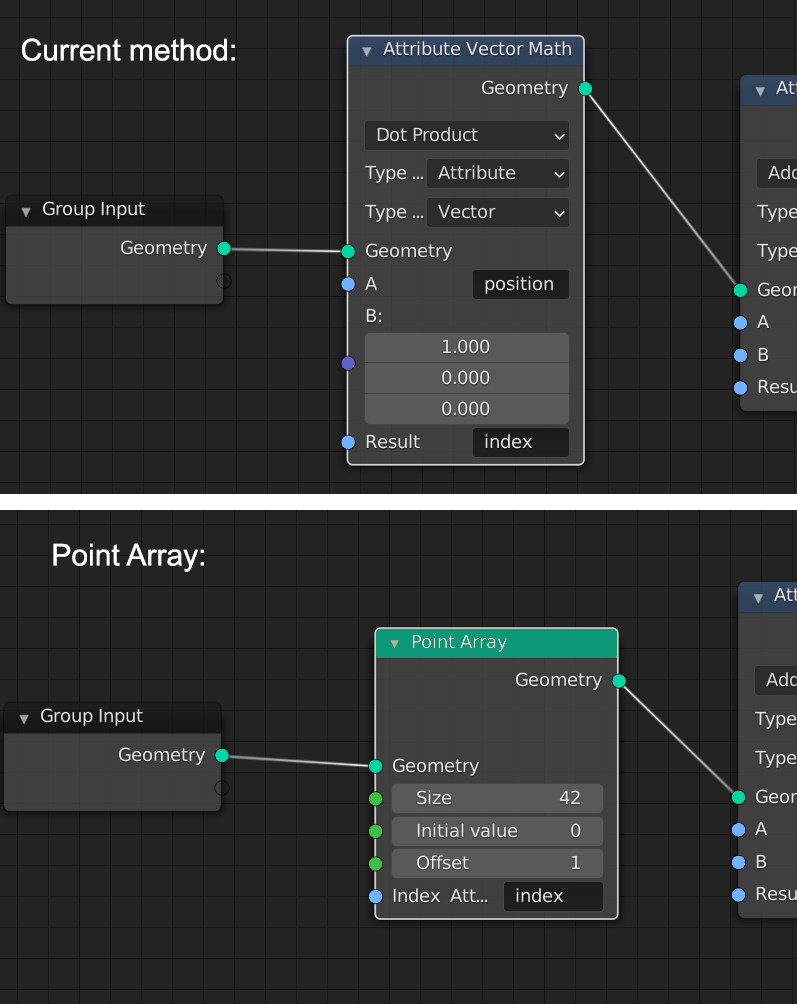This screenshot has width=797, height=1004.
Task: Click Result socket of lower-right node
Action: click(739, 895)
